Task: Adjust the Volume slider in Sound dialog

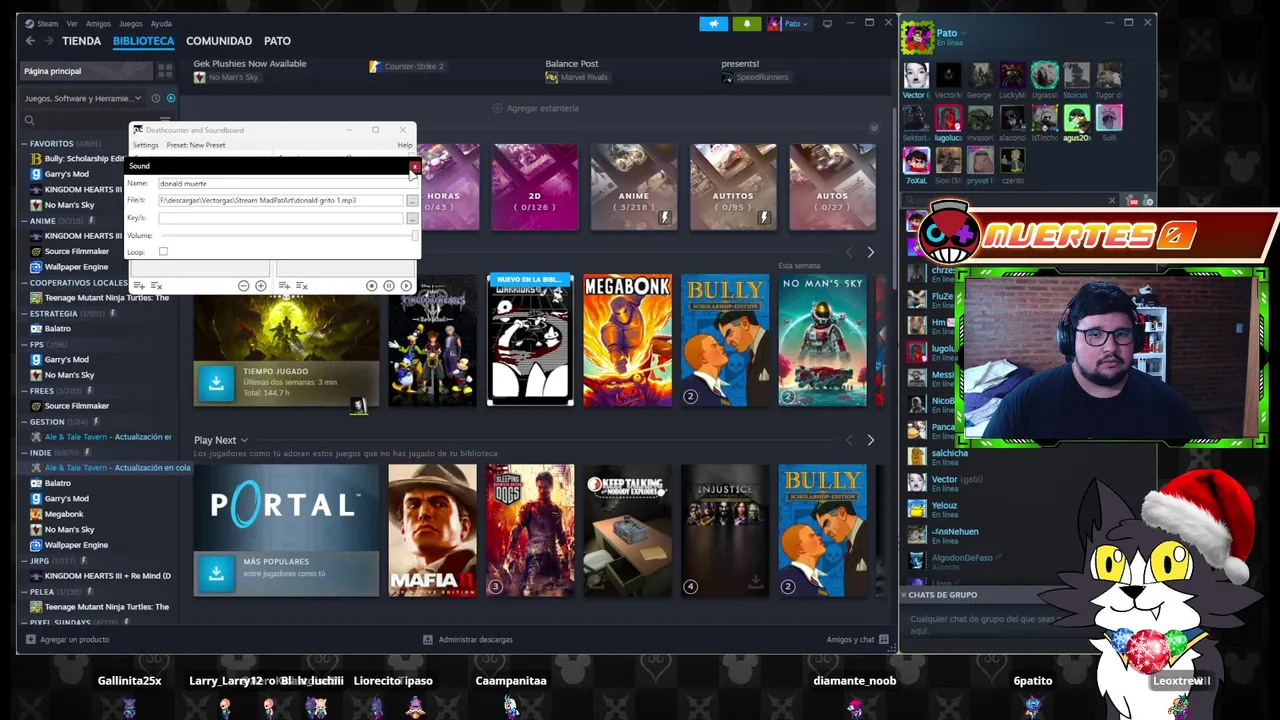Action: coord(288,236)
